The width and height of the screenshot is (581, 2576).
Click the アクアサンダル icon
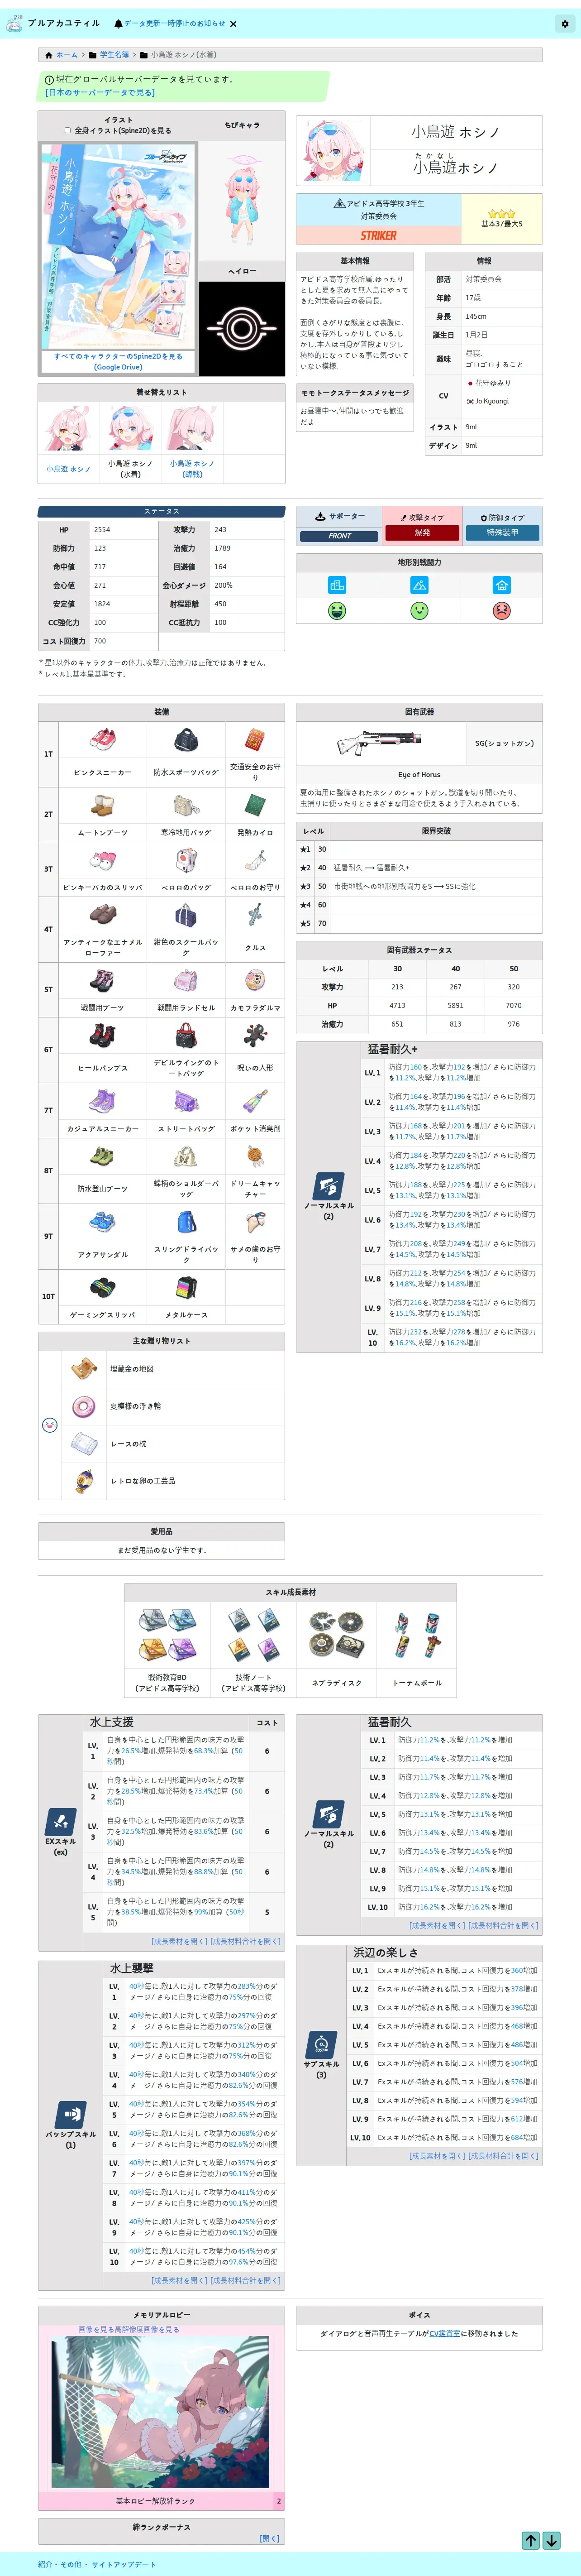[102, 1221]
